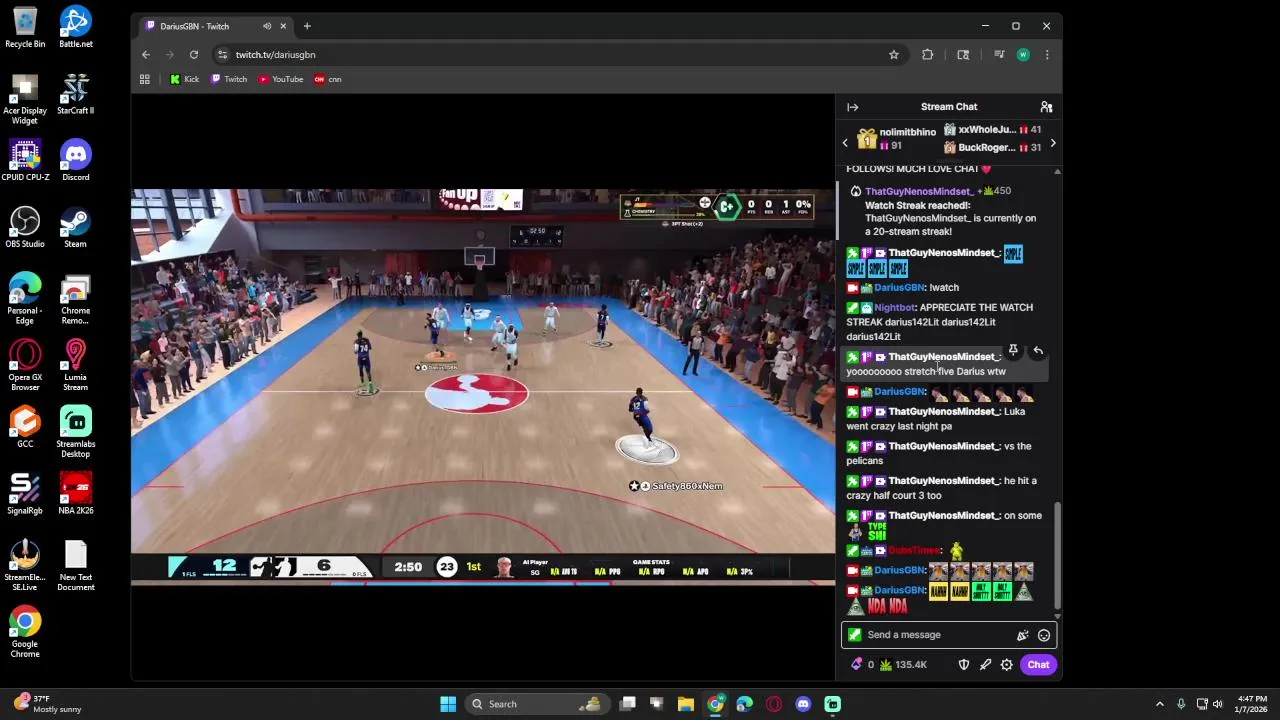The width and height of the screenshot is (1280, 720).
Task: Select the New Text Document file
Action: 75,566
